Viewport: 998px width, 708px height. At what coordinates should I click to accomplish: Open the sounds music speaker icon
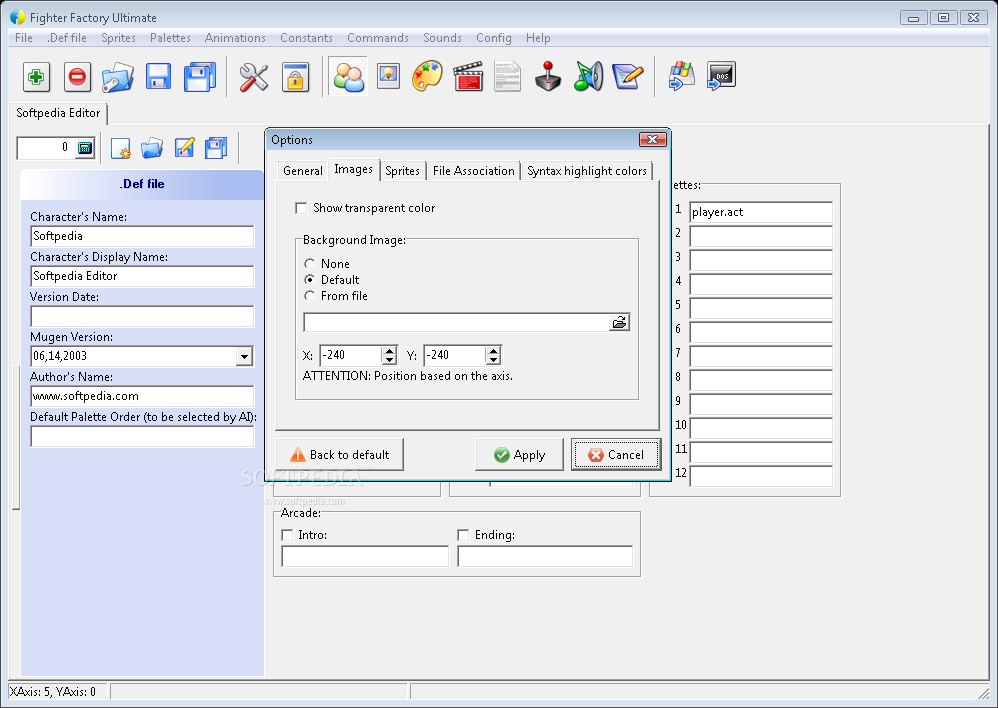tap(588, 77)
